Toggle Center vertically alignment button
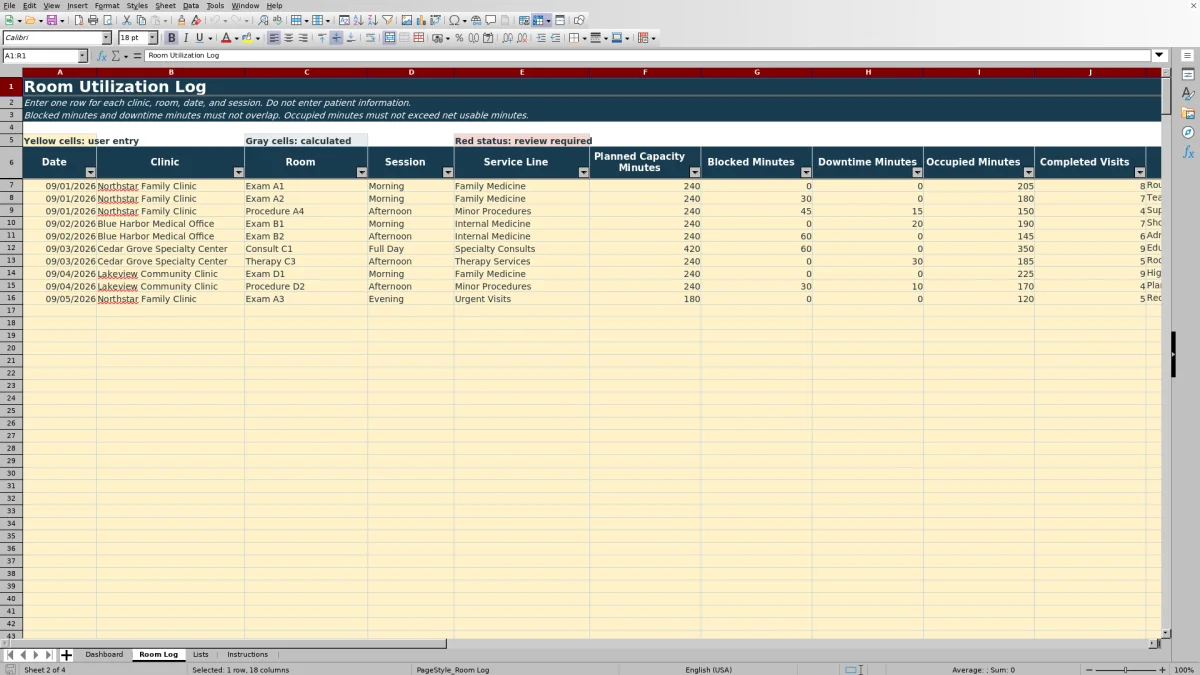 336,38
